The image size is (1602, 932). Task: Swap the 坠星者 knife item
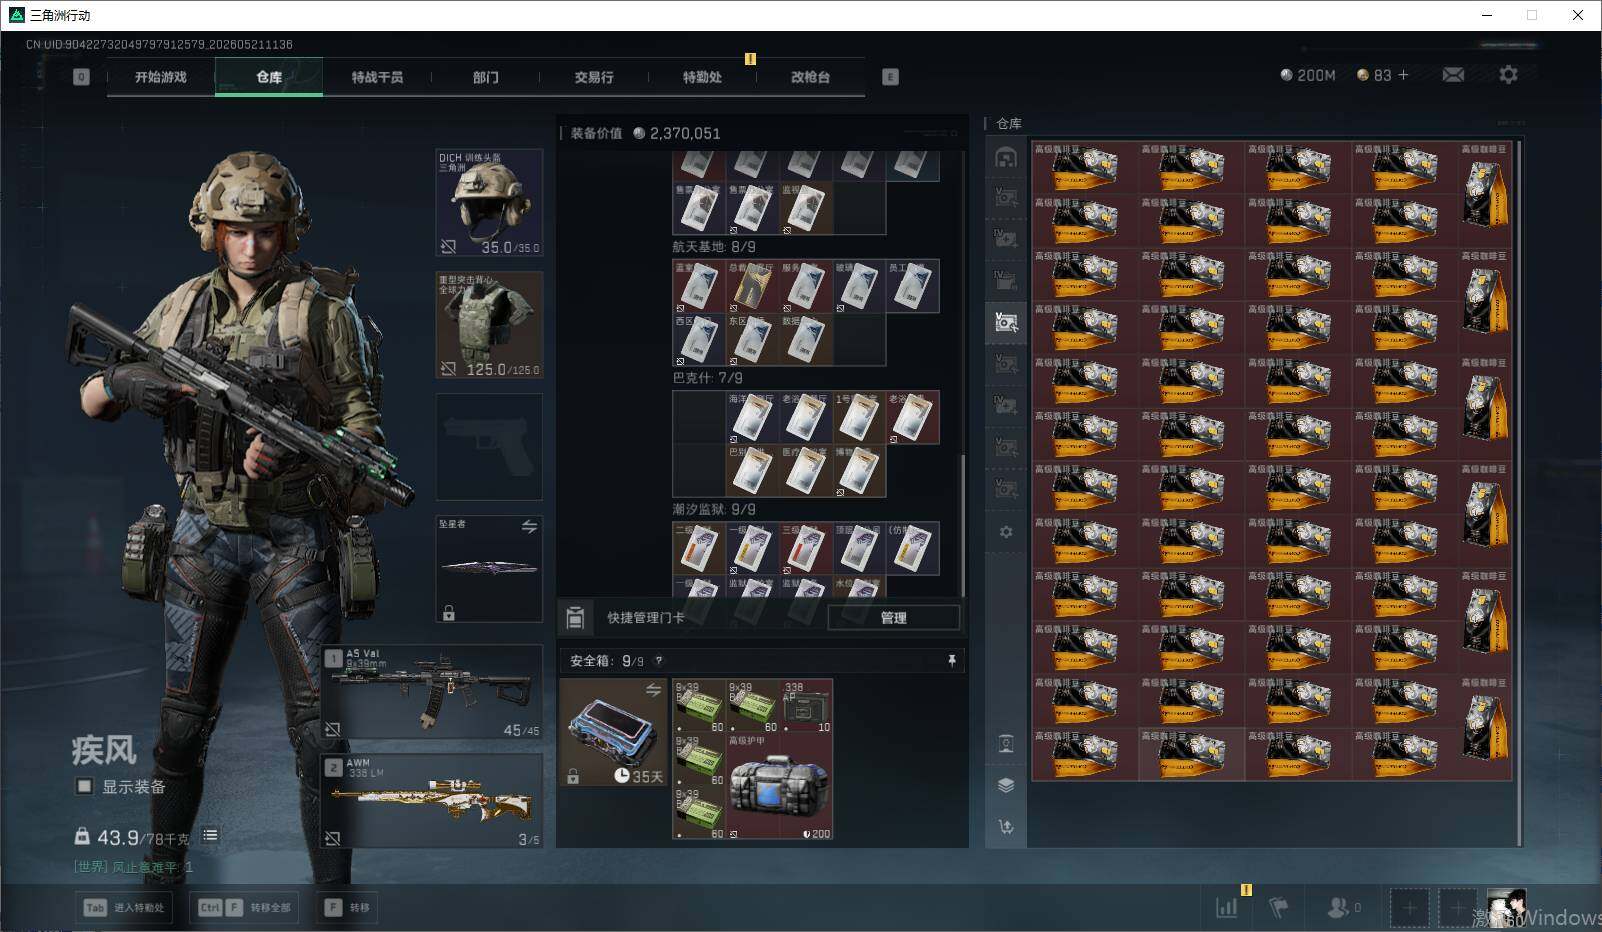click(529, 526)
